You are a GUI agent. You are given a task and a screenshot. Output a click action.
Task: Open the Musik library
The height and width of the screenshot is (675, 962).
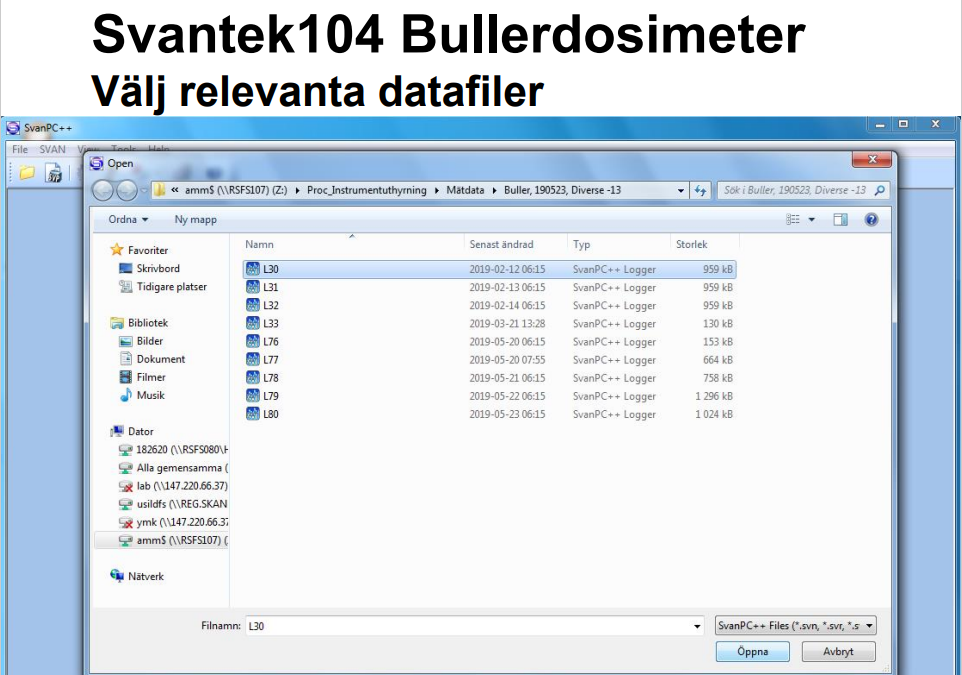pyautogui.click(x=150, y=395)
